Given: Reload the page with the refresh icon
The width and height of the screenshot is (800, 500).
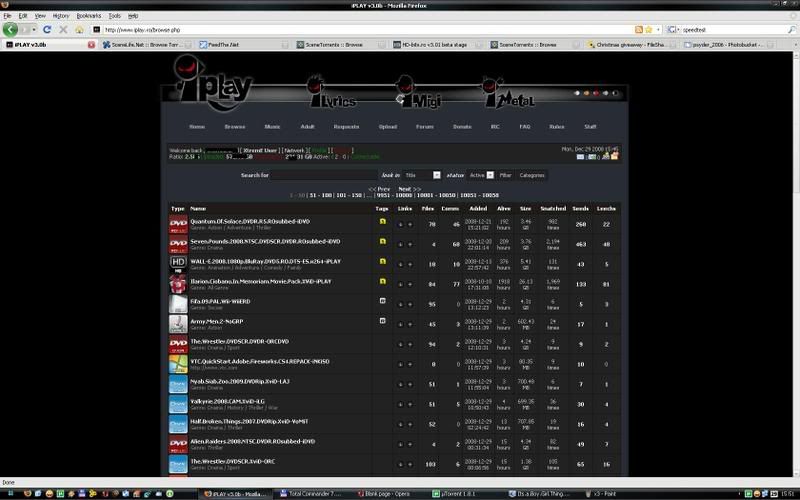Looking at the screenshot, I should point(47,30).
